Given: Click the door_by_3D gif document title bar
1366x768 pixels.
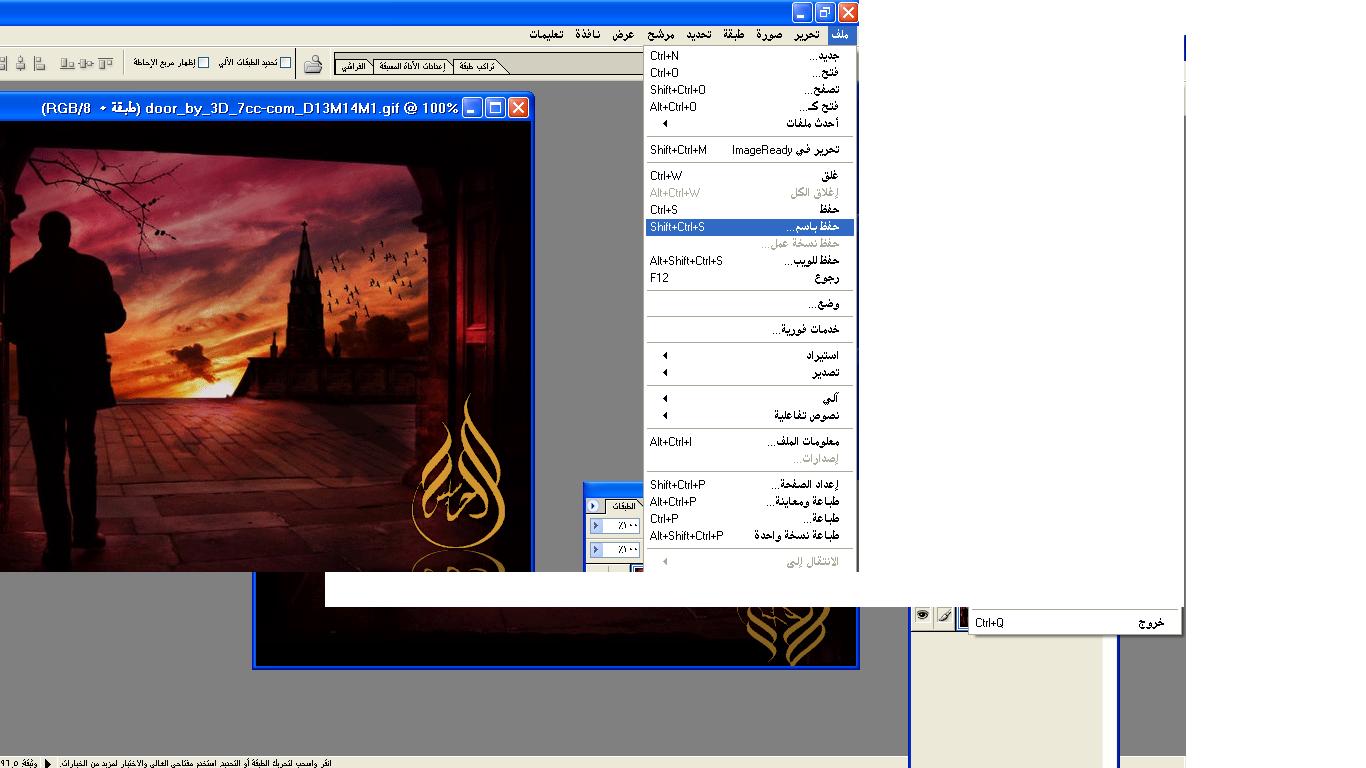Looking at the screenshot, I should (250, 108).
